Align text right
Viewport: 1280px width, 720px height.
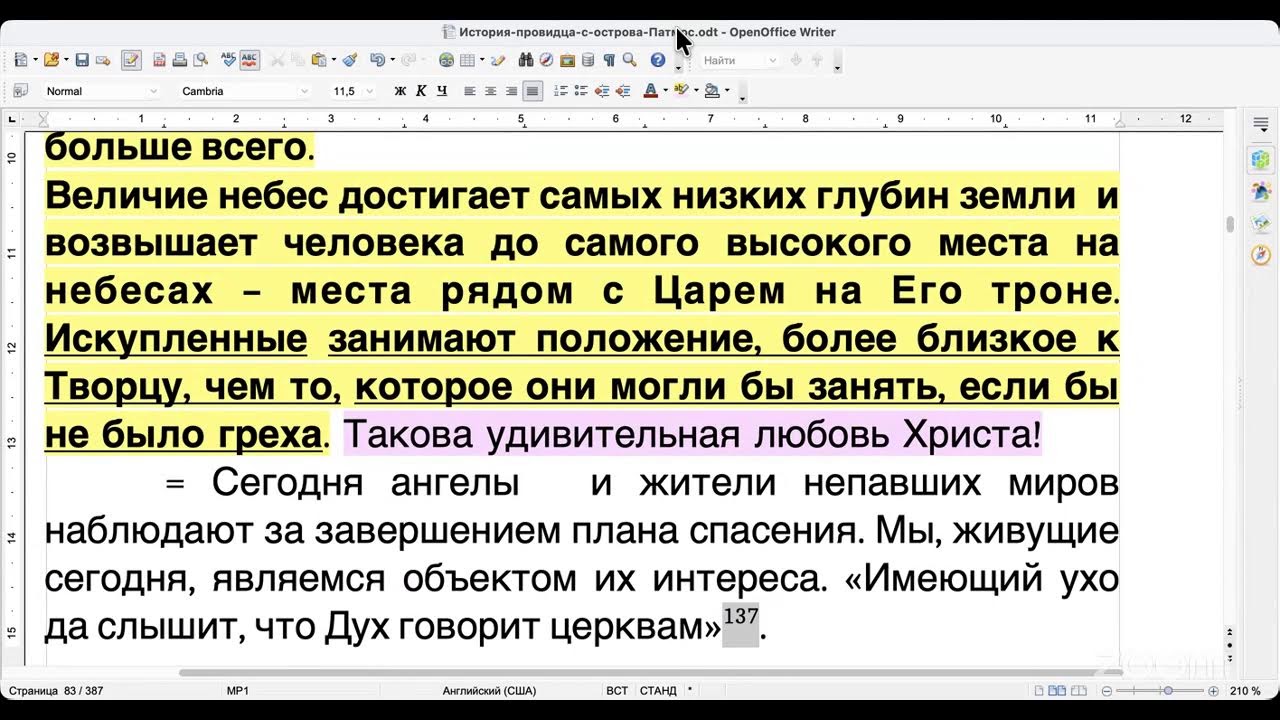coord(511,91)
